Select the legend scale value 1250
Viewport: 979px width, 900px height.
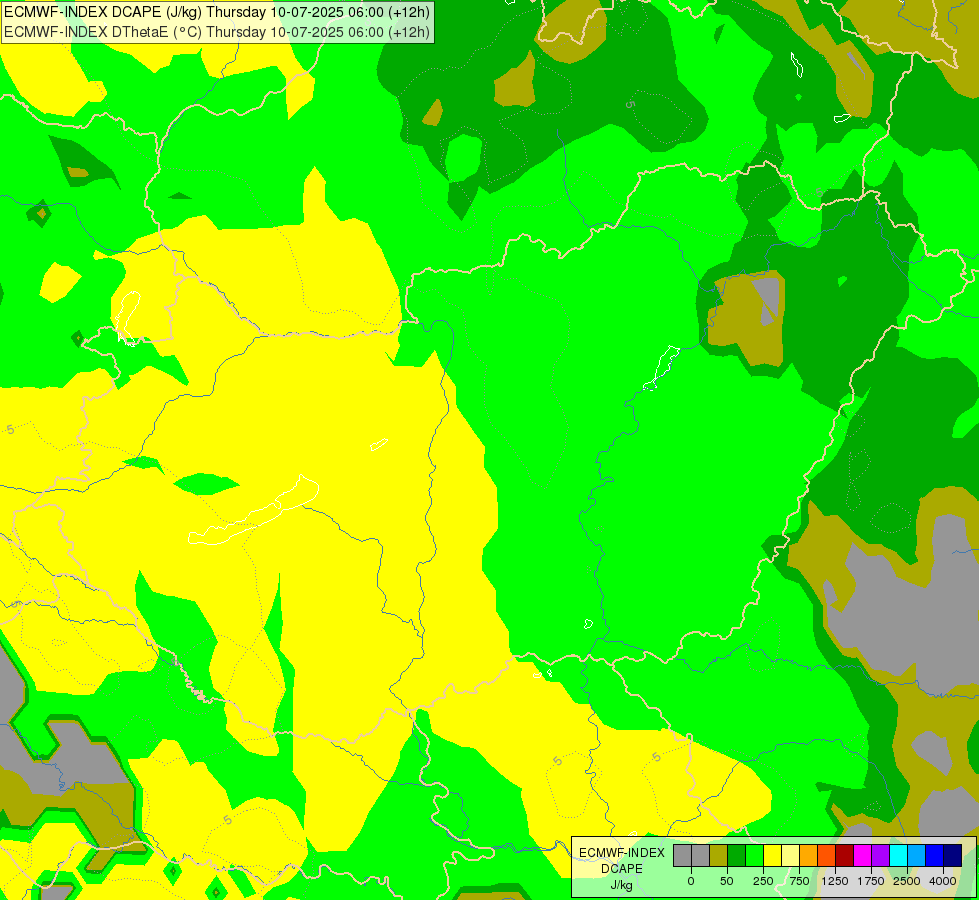835,881
